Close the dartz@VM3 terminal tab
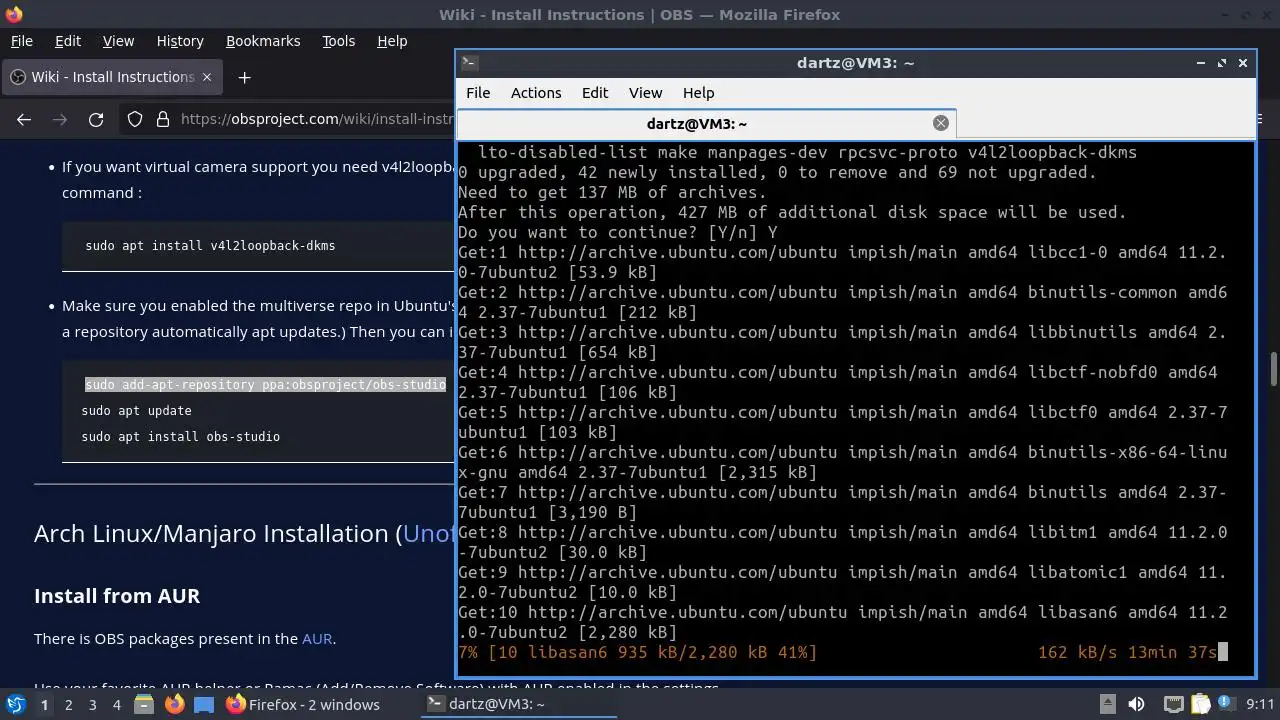Image resolution: width=1280 pixels, height=720 pixels. click(x=940, y=123)
